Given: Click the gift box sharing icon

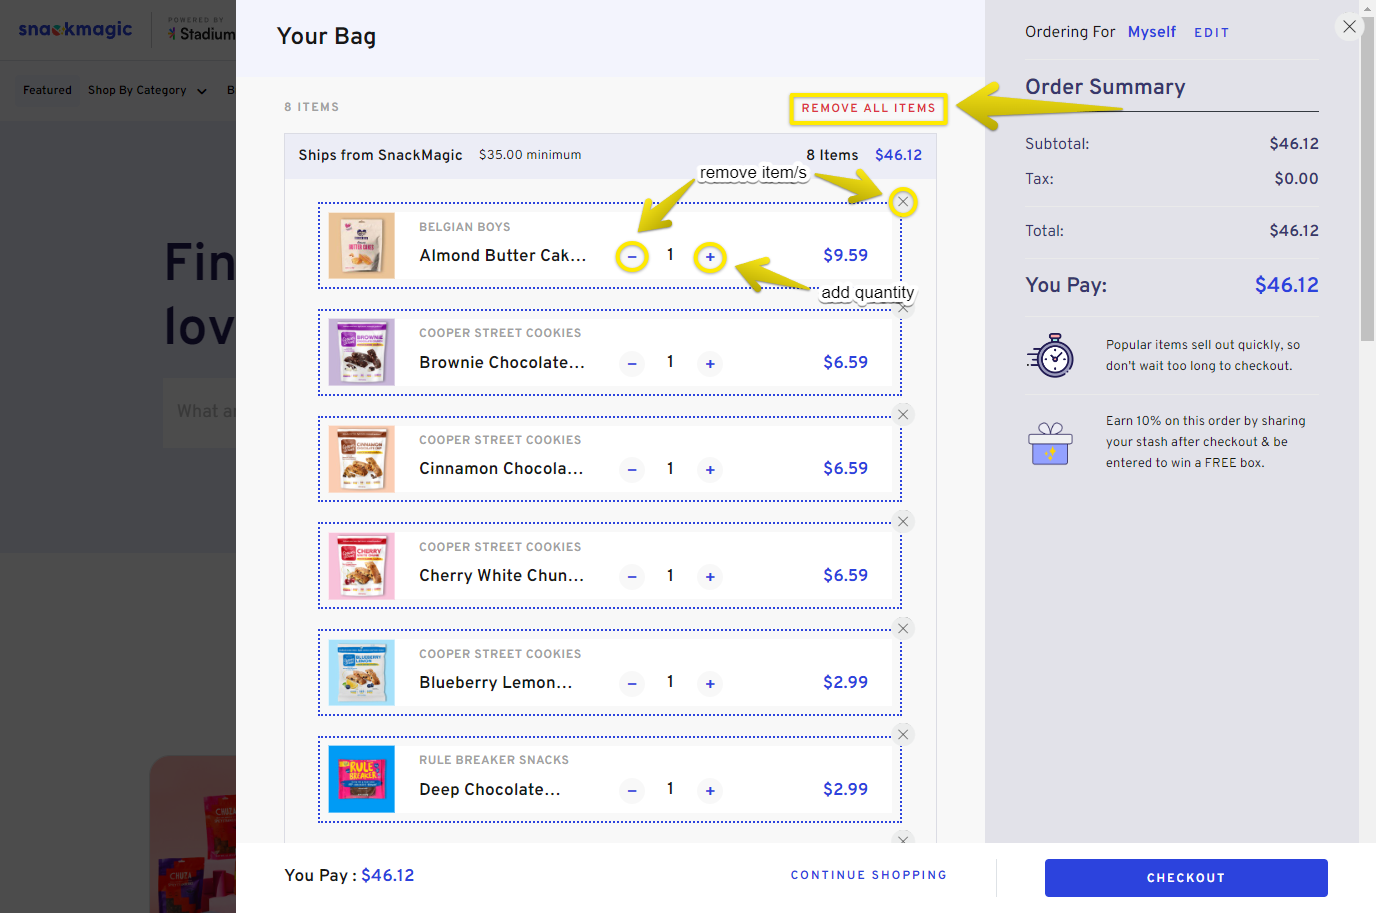Looking at the screenshot, I should 1050,443.
